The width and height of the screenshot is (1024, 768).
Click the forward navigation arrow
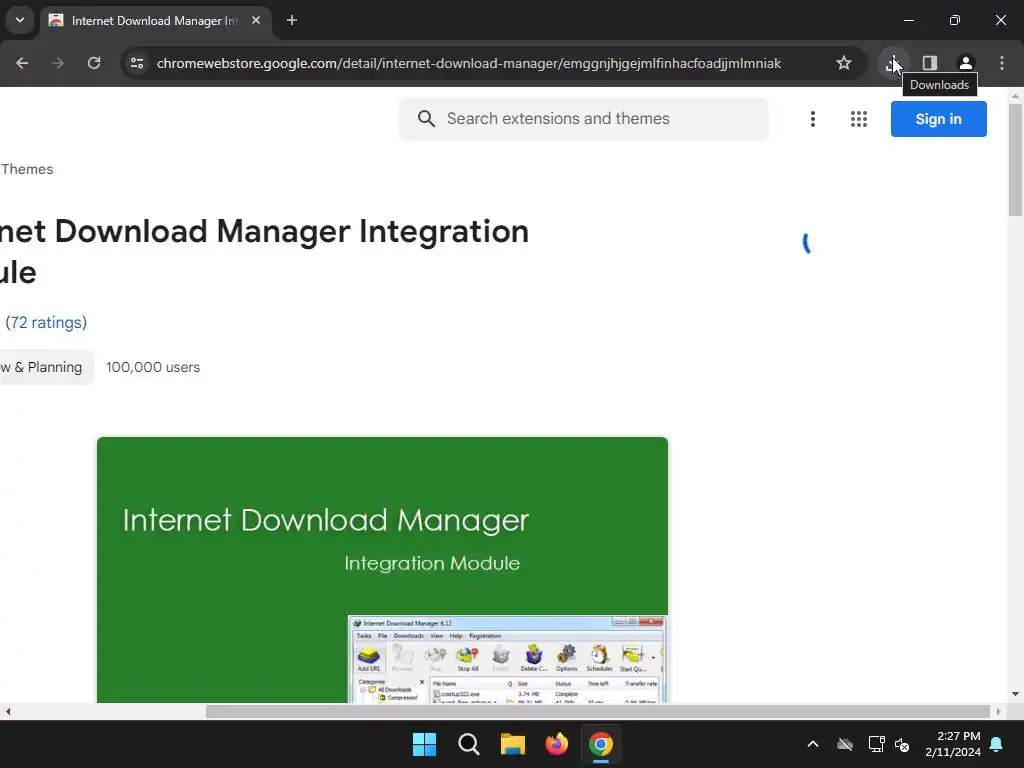pyautogui.click(x=58, y=63)
